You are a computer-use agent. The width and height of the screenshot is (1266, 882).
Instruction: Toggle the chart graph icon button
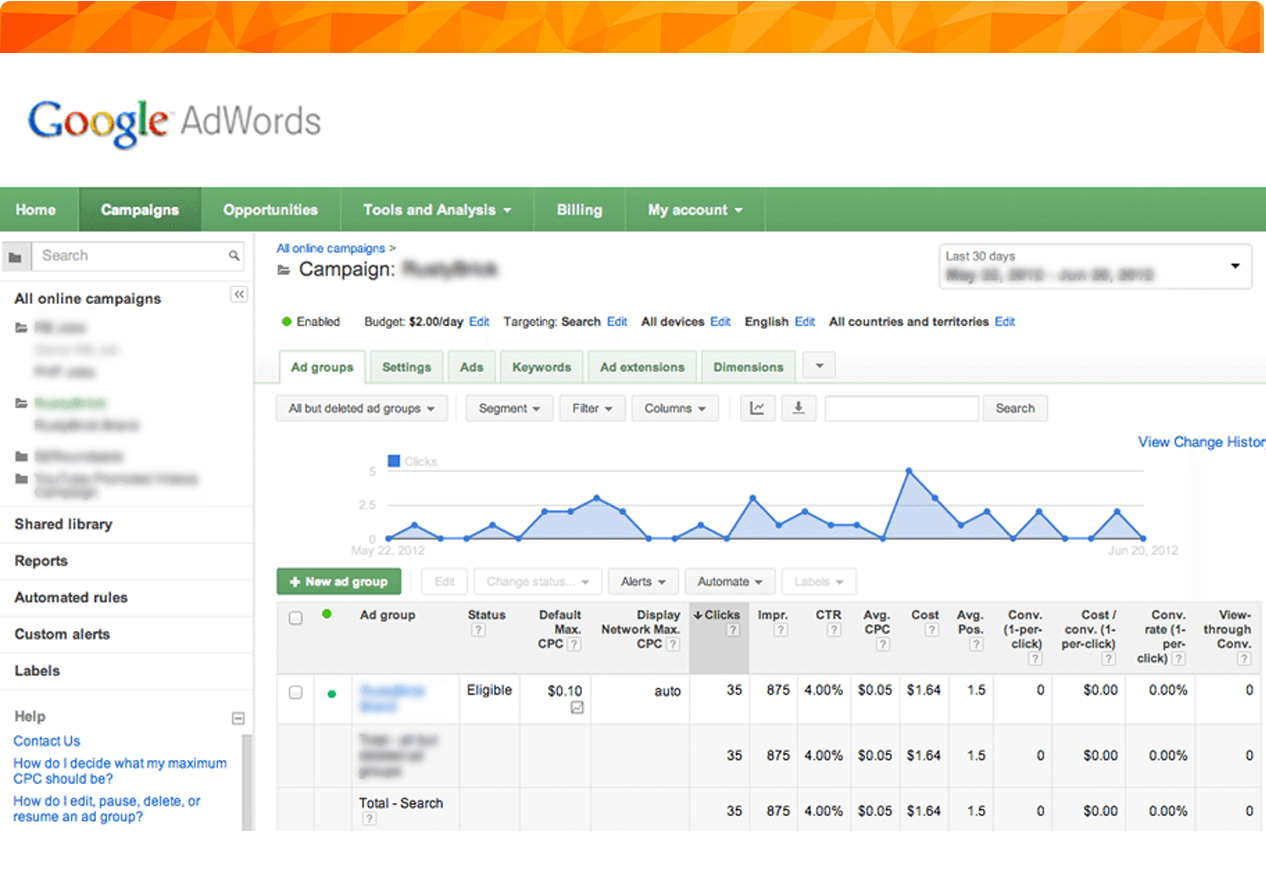point(757,408)
